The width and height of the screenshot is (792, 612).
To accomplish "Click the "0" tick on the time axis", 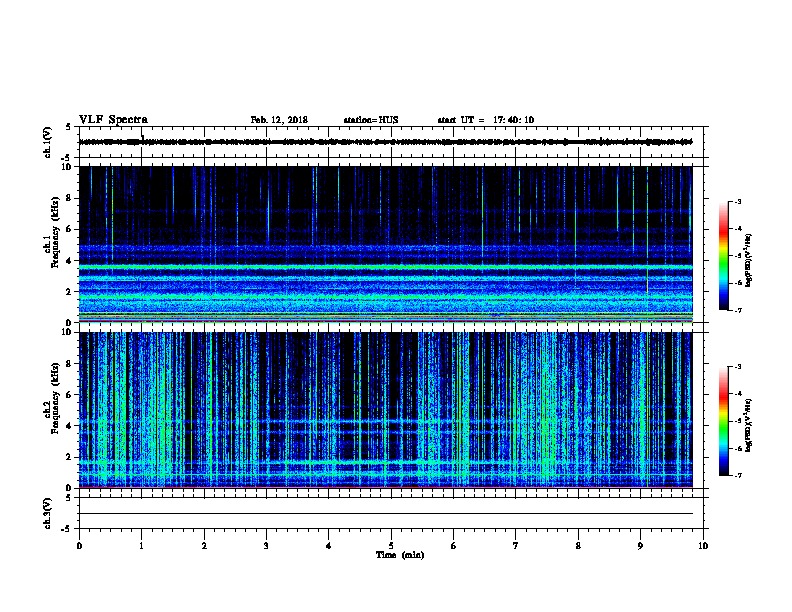I will point(79,546).
